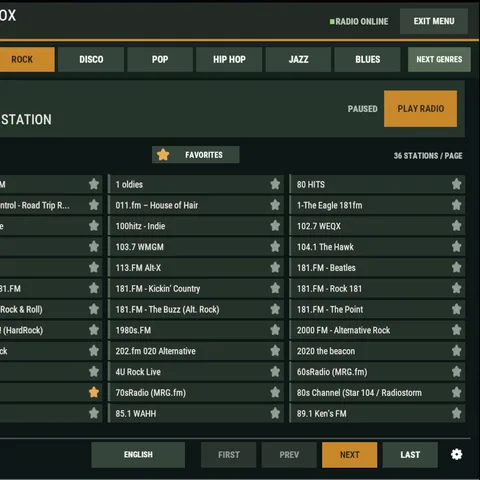Viewport: 480px width, 480px height.
Task: Toggle star for 2000 FM - Alternative Rock
Action: point(456,330)
